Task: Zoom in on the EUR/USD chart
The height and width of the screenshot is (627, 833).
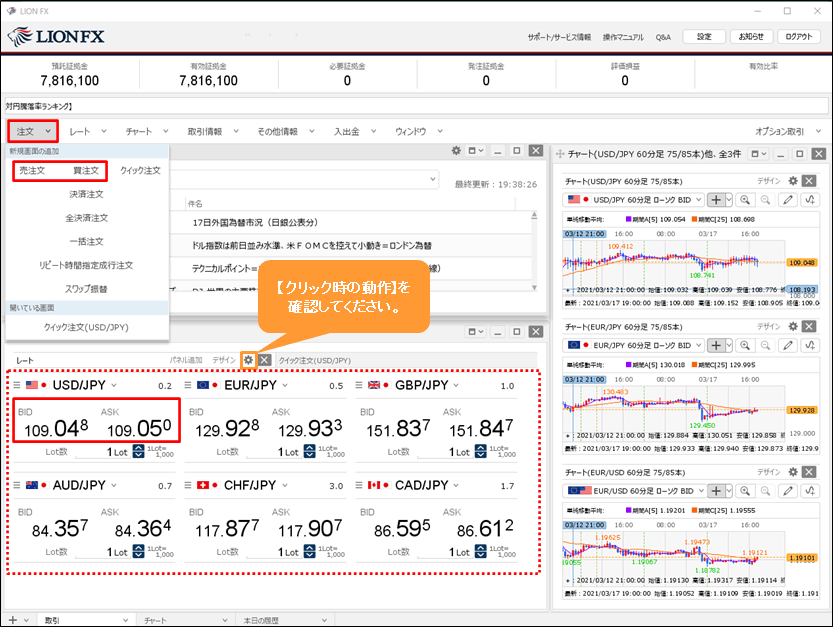Action: click(745, 491)
